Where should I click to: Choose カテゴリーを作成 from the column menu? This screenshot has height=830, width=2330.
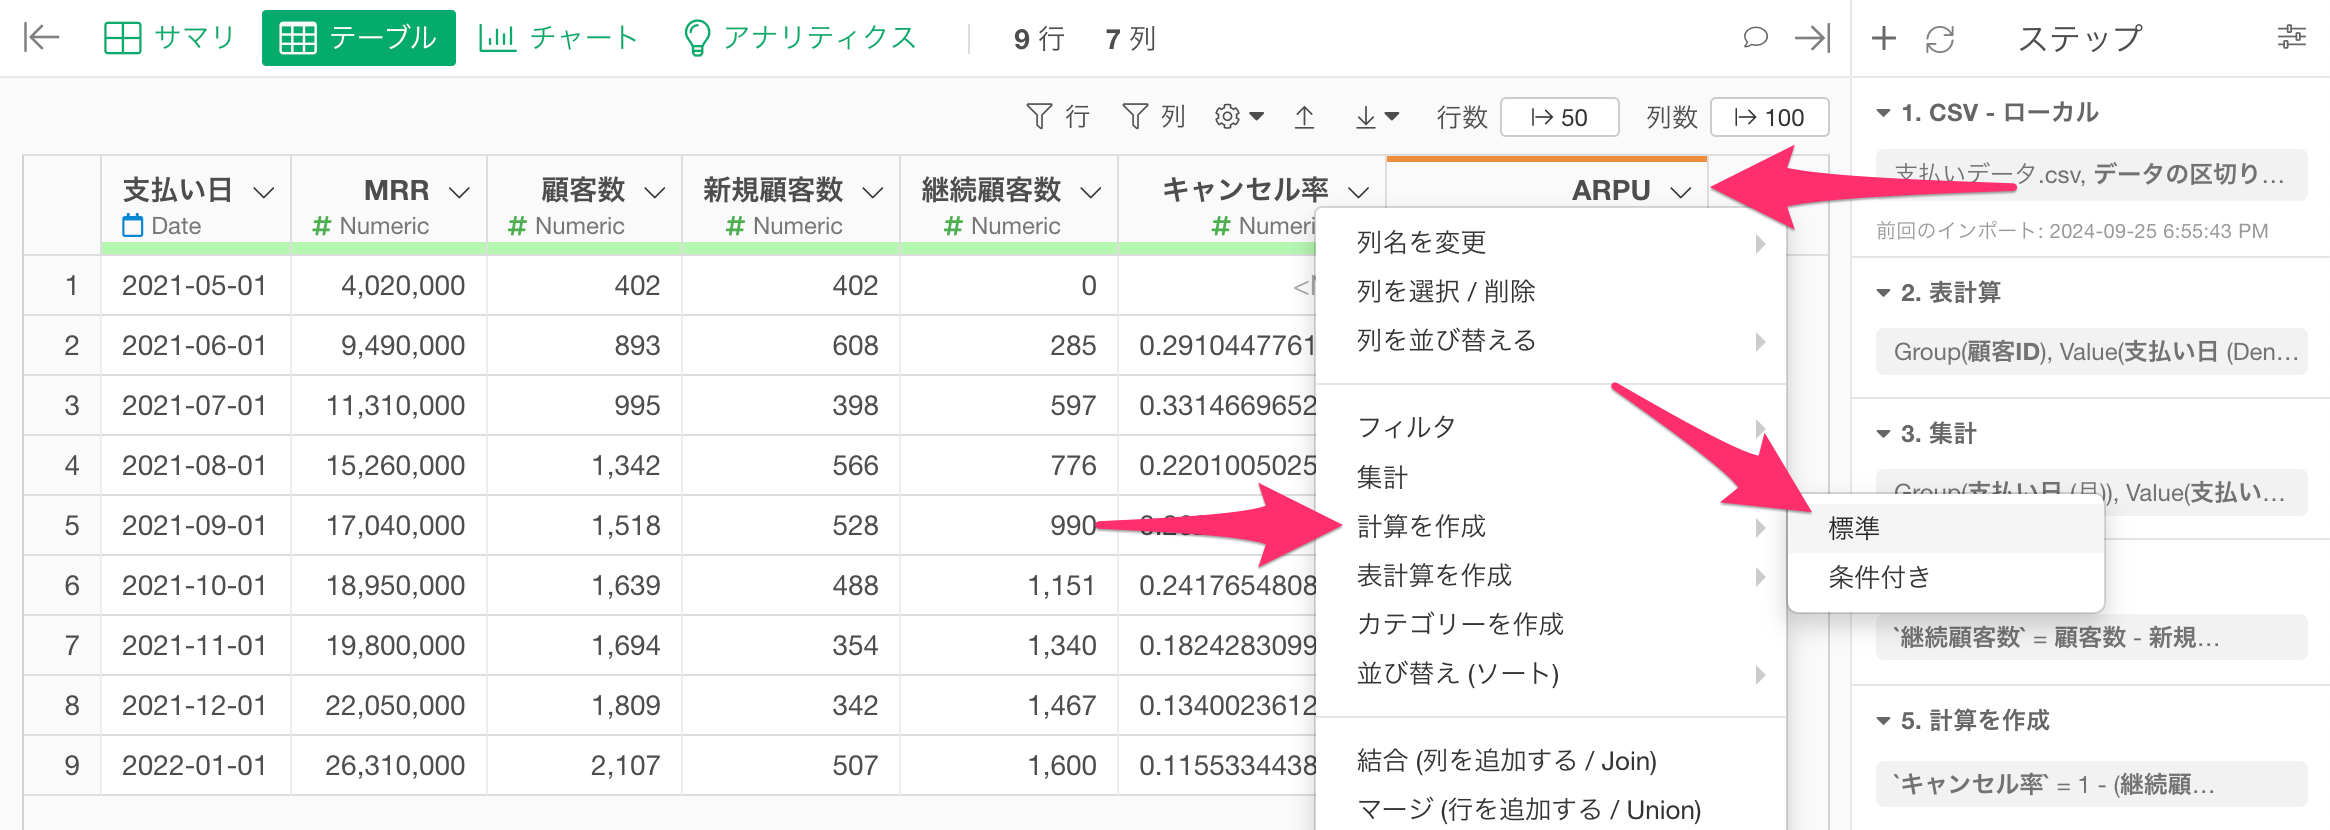pyautogui.click(x=1551, y=624)
